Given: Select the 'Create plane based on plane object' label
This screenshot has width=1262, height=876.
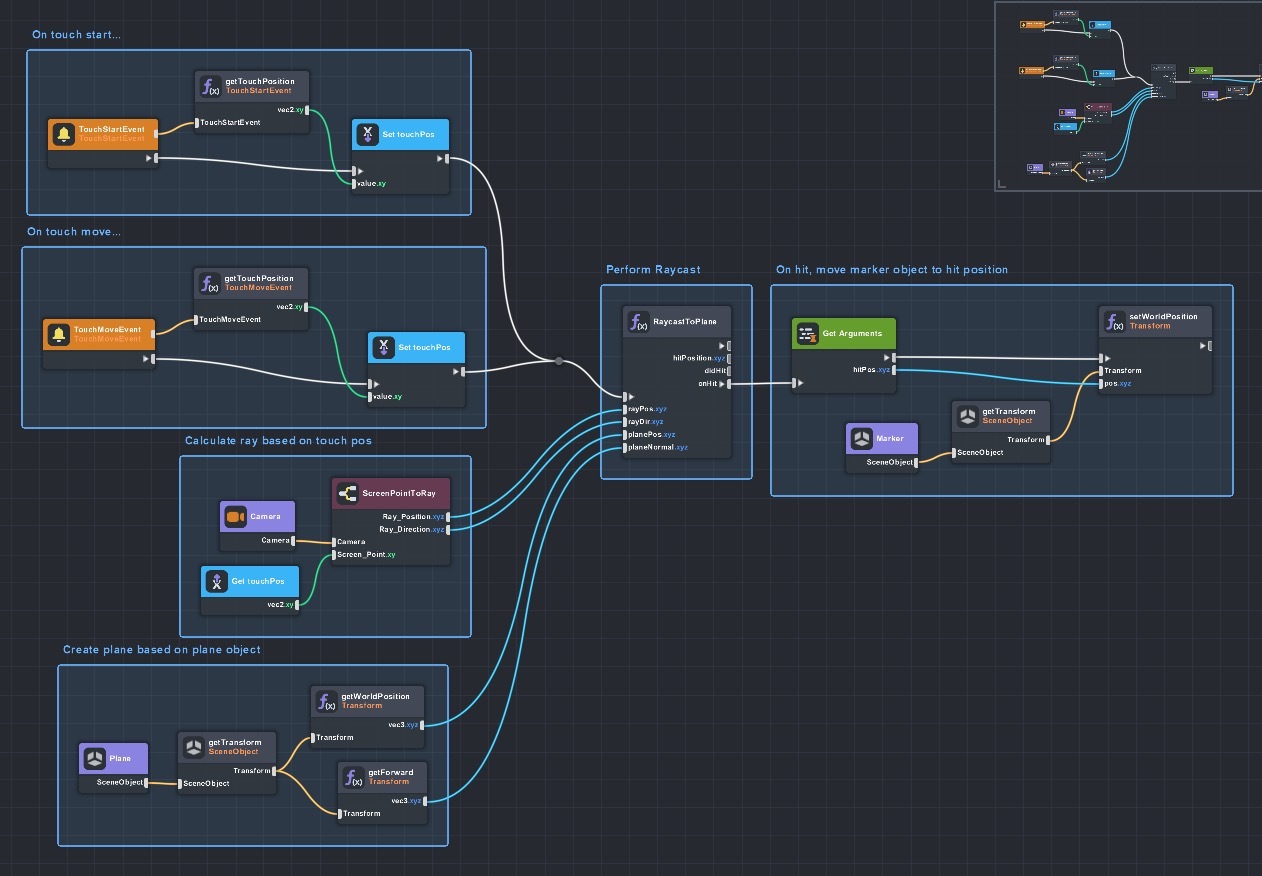Looking at the screenshot, I should pos(161,650).
